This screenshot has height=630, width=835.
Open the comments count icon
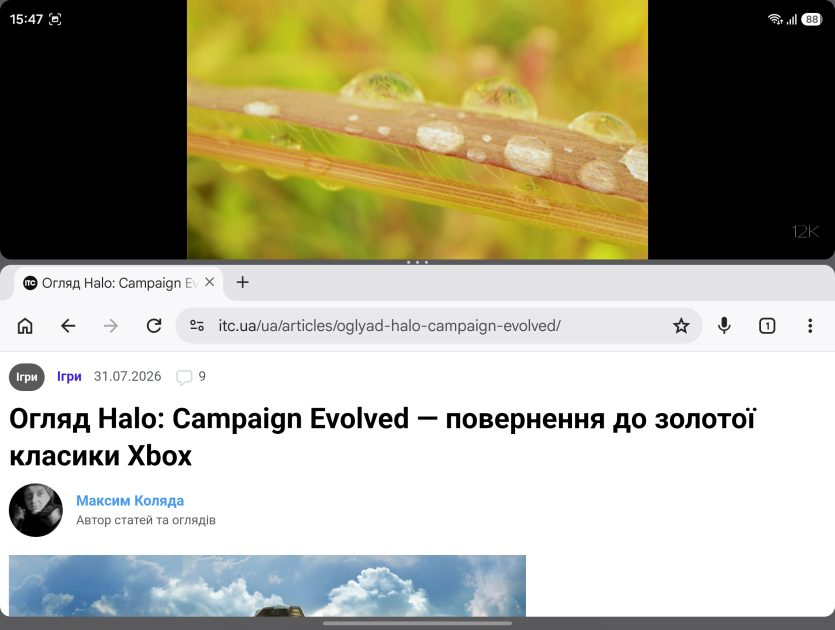pyautogui.click(x=184, y=377)
